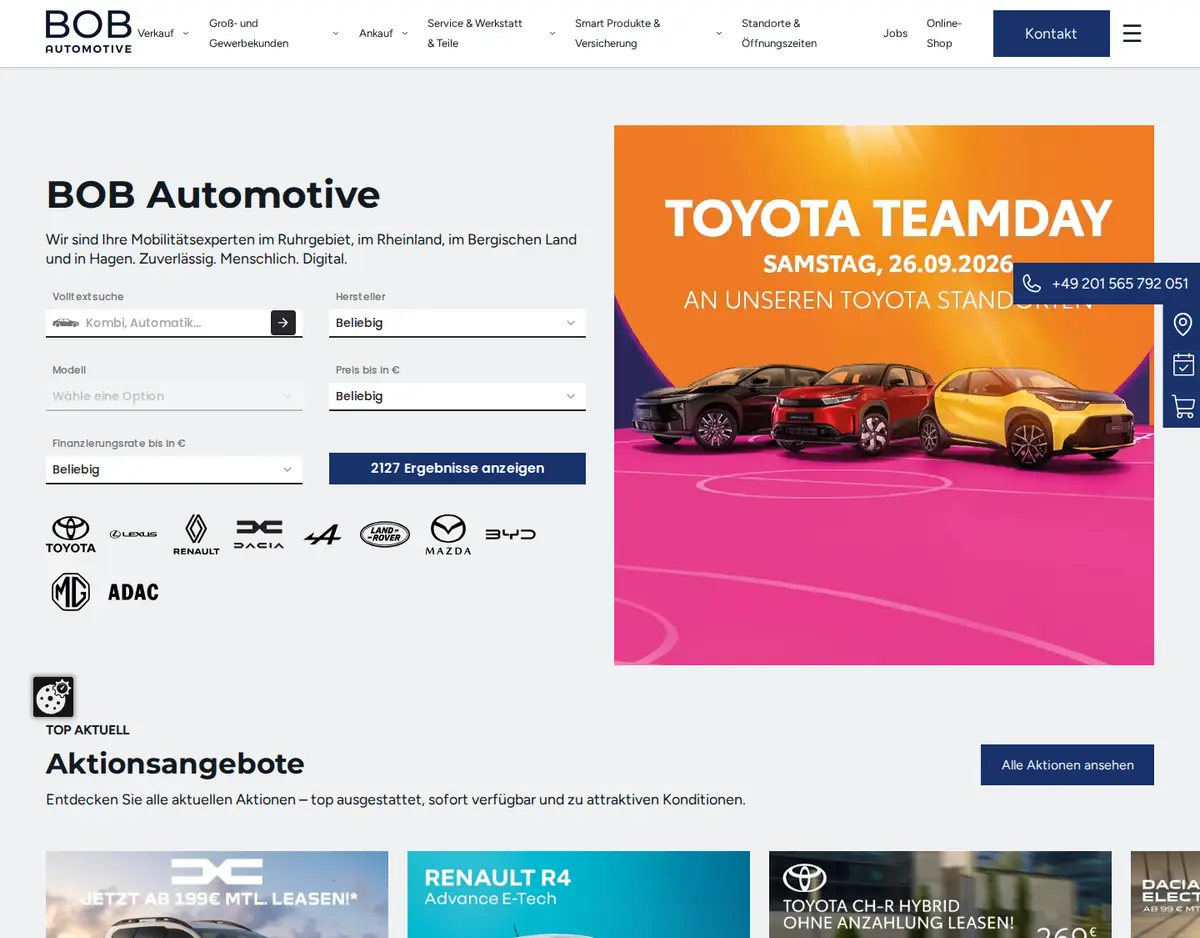Open the Preis bis in € dropdown
Screen dimensions: 1200x938
[x=457, y=396]
